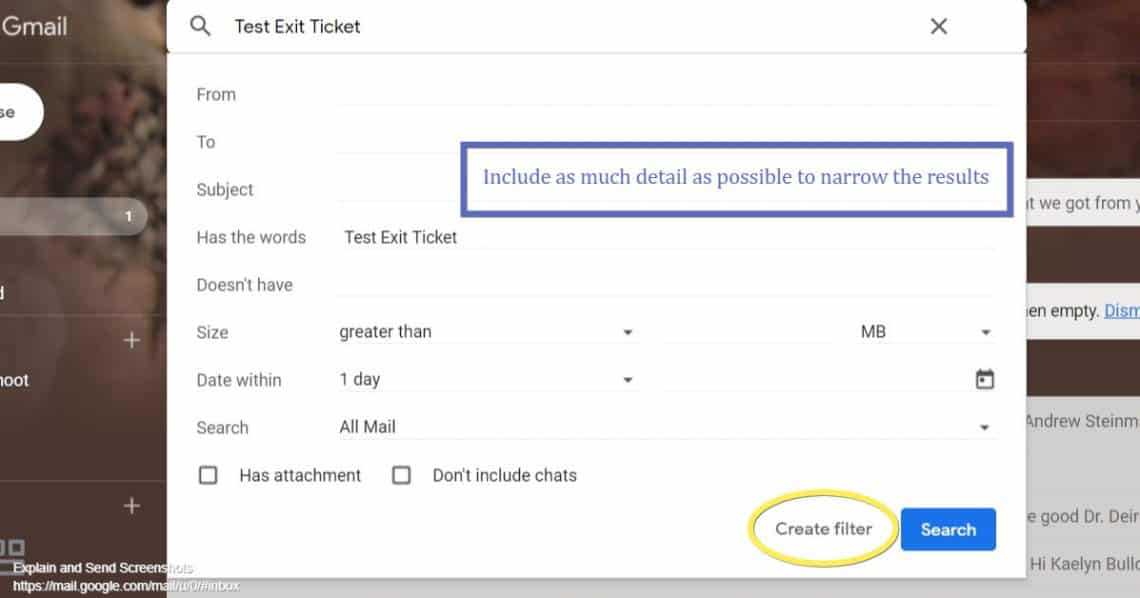Click the plus icon in the sidebar
This screenshot has width=1140, height=598.
(131, 340)
